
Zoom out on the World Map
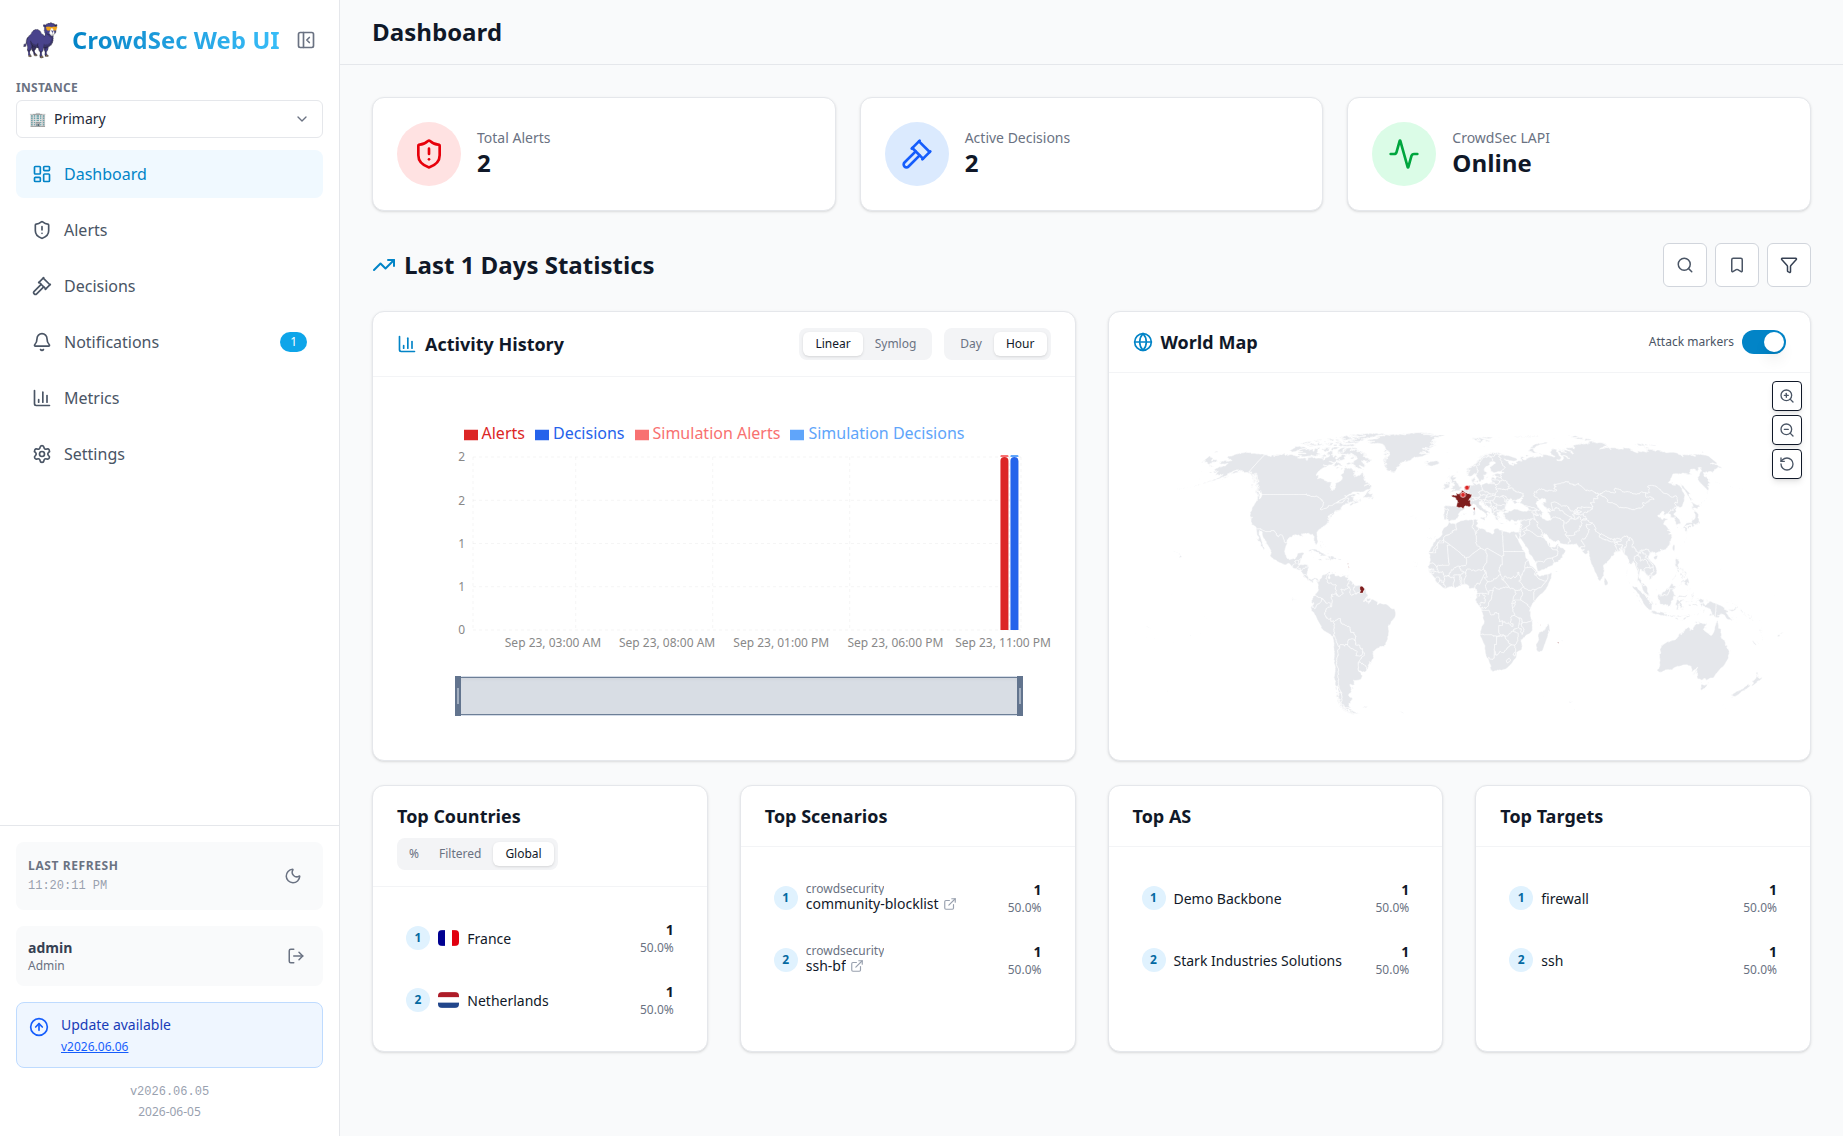1787,430
